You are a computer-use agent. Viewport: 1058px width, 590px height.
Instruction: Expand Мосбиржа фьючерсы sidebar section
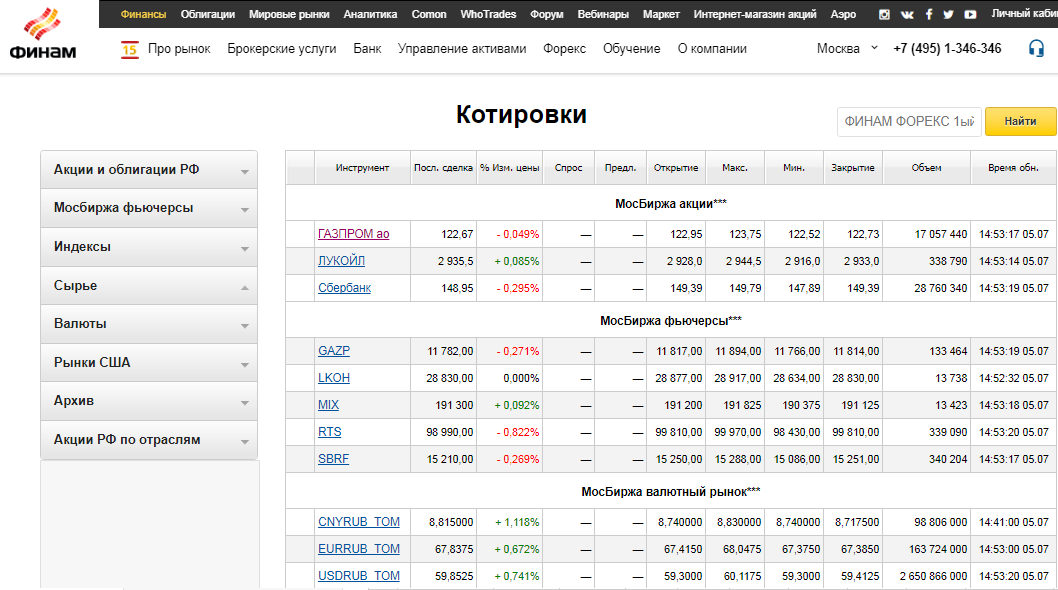click(x=149, y=208)
